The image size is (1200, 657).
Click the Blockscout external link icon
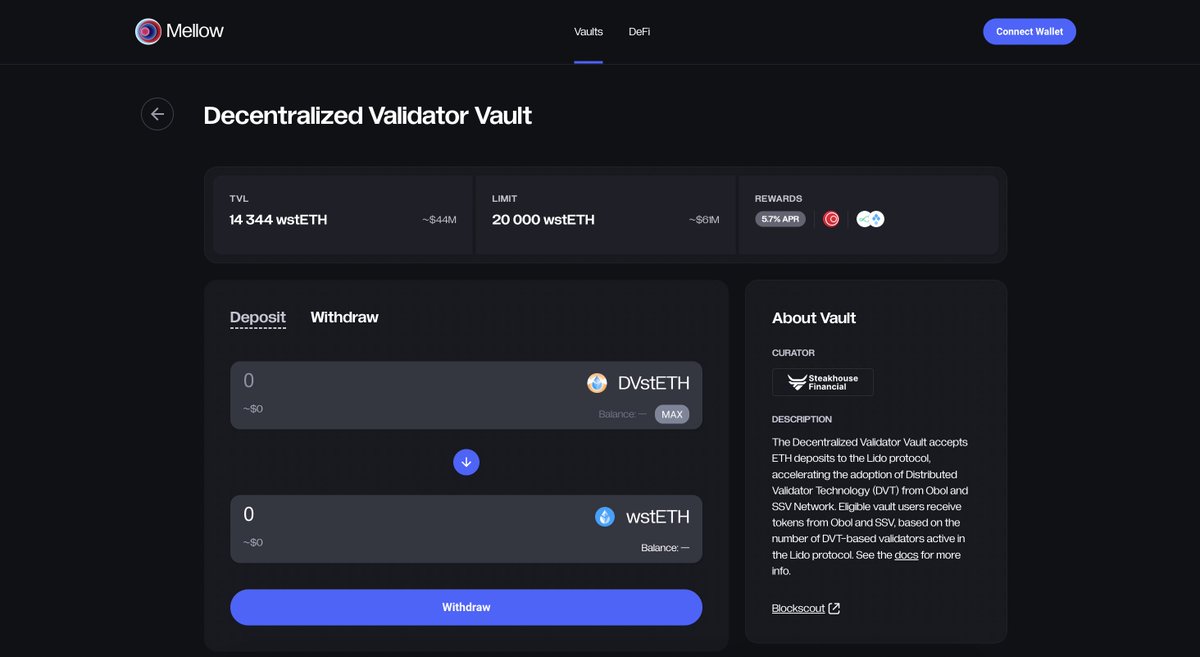pyautogui.click(x=835, y=608)
